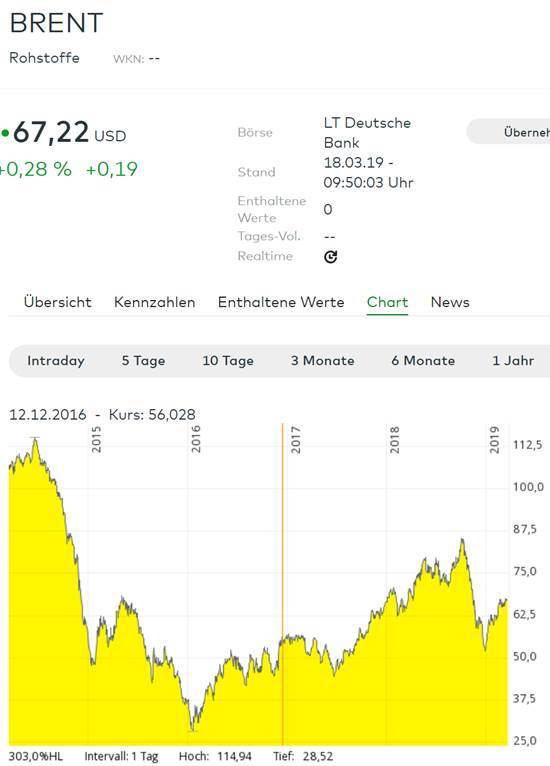The image size is (550, 766).
Task: Click the Übernehmen button at right edge
Action: [508, 131]
